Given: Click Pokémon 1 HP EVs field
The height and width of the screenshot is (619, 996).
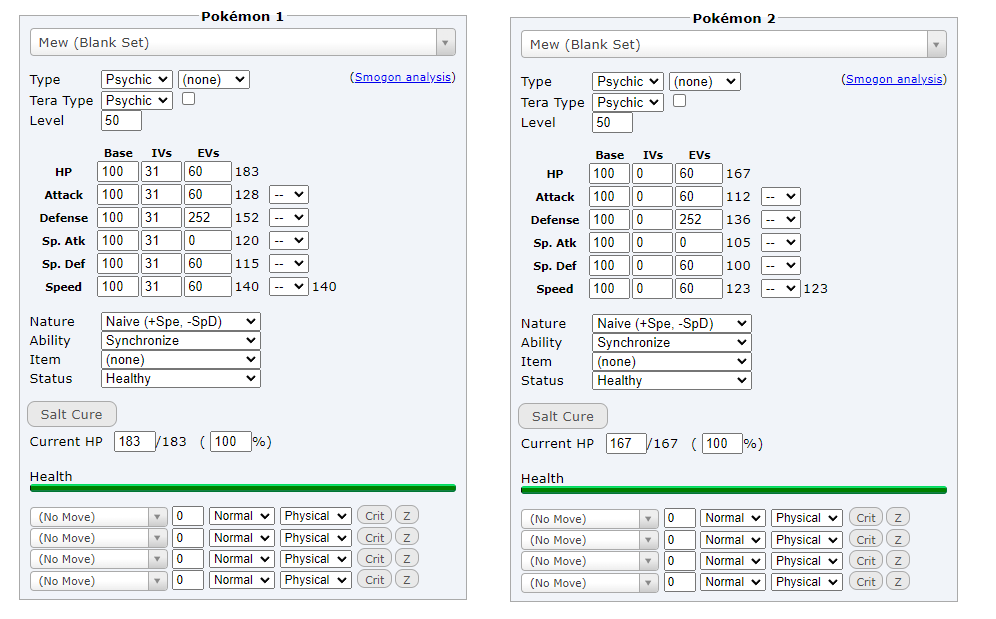Looking at the screenshot, I should pos(208,172).
